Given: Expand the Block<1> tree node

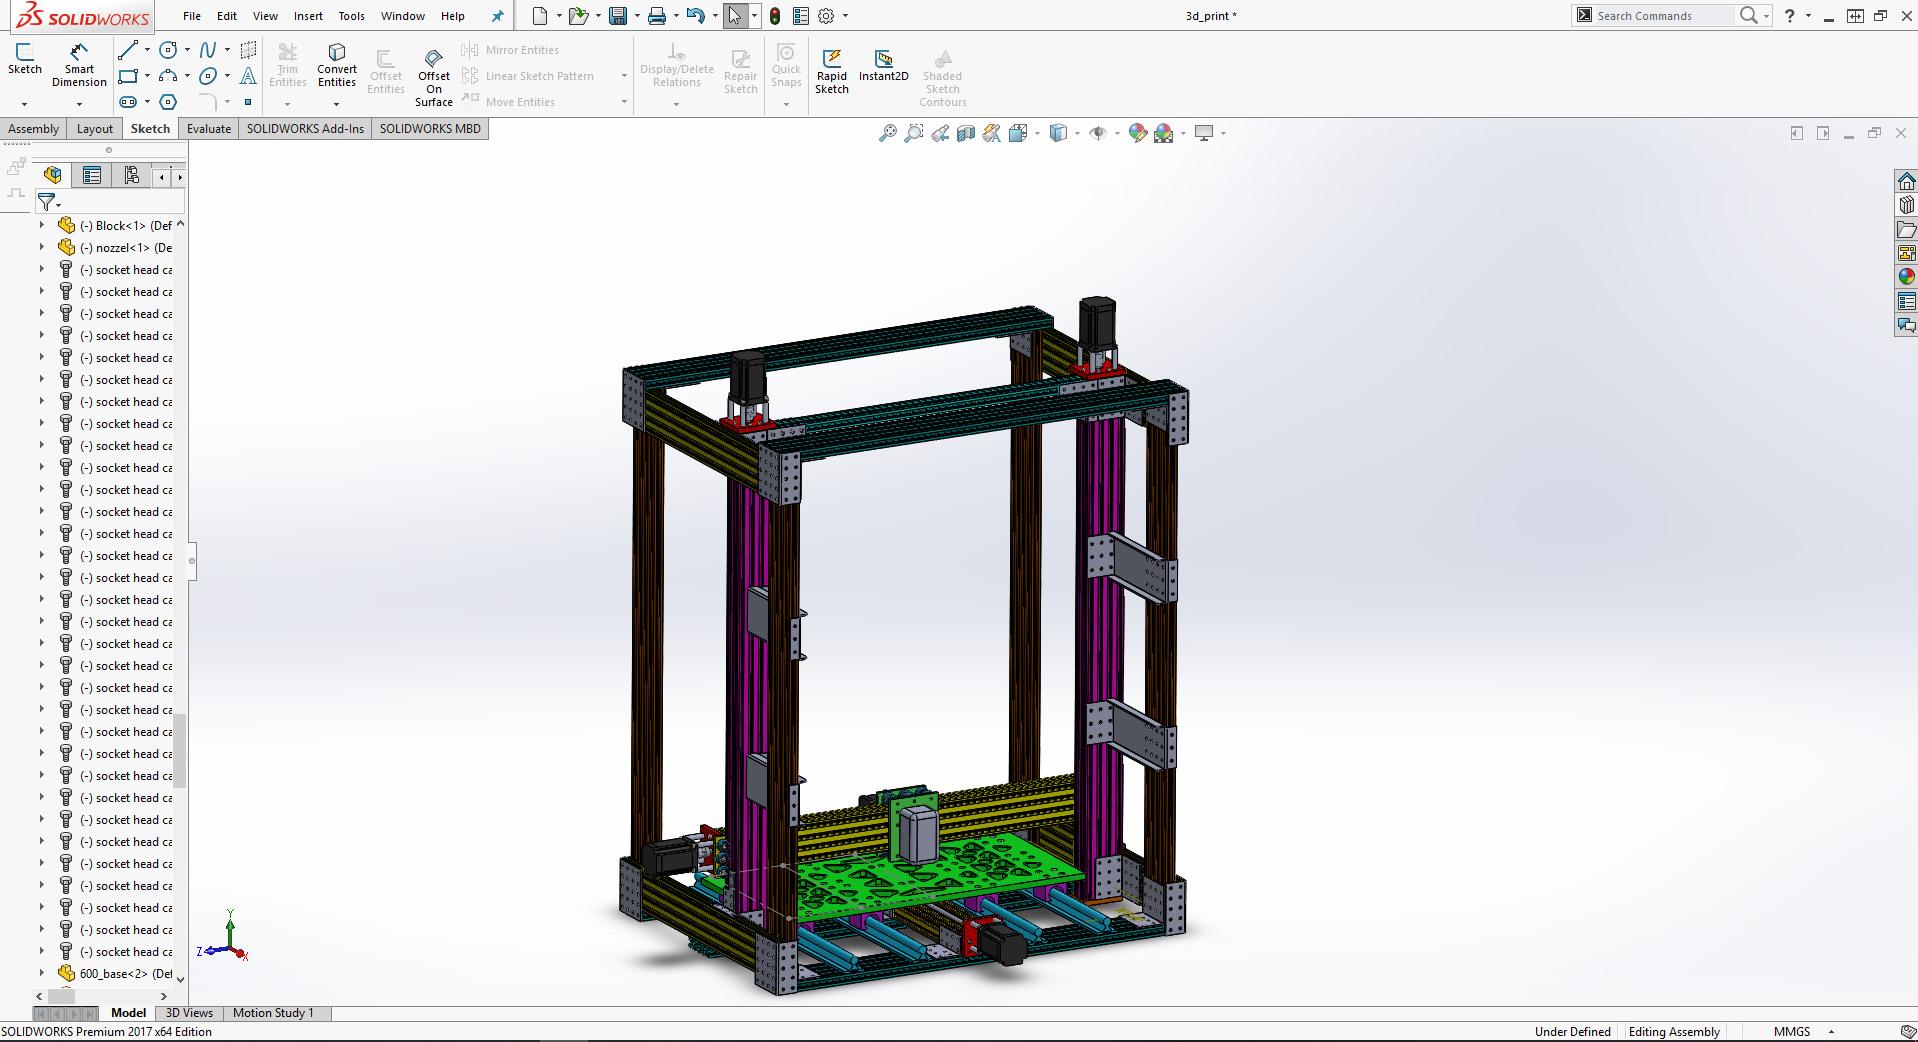Looking at the screenshot, I should coord(42,225).
